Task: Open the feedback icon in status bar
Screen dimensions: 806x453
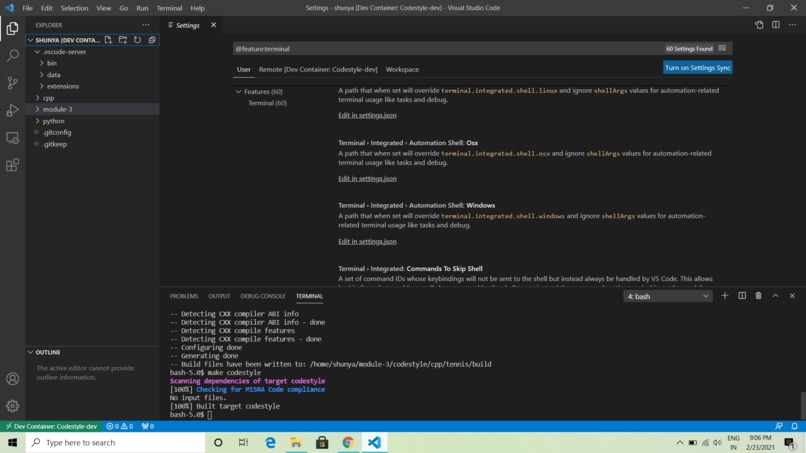Action: point(779,426)
